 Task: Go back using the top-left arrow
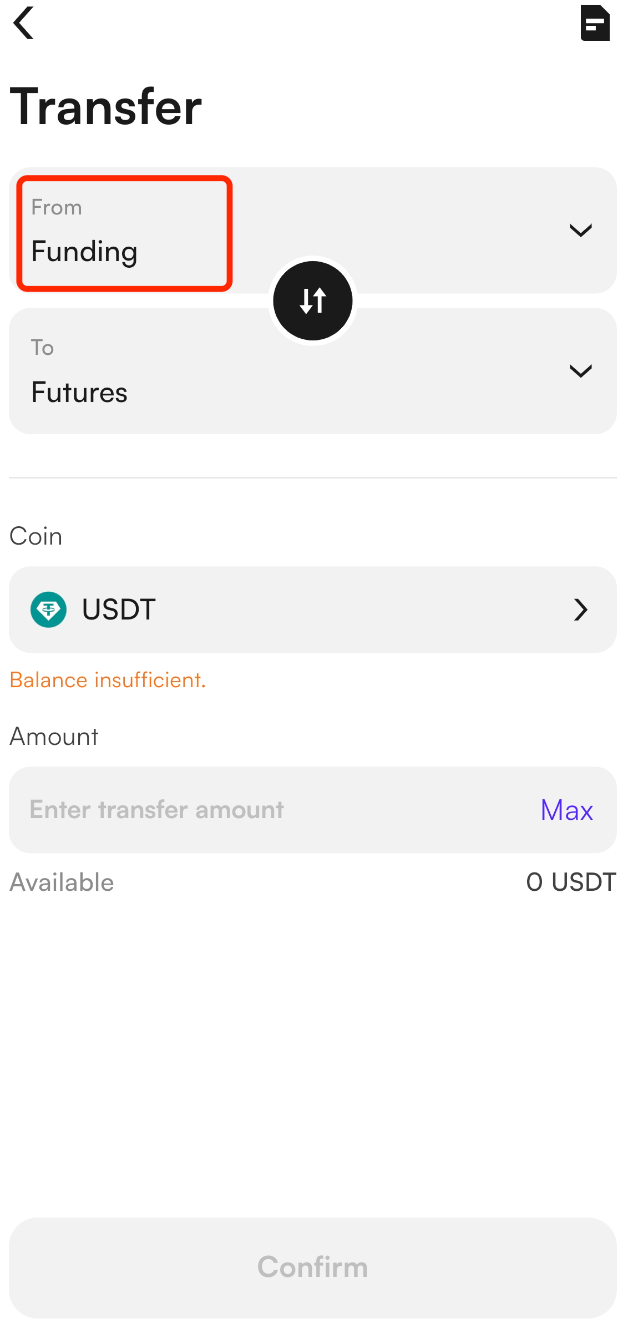pyautogui.click(x=24, y=22)
